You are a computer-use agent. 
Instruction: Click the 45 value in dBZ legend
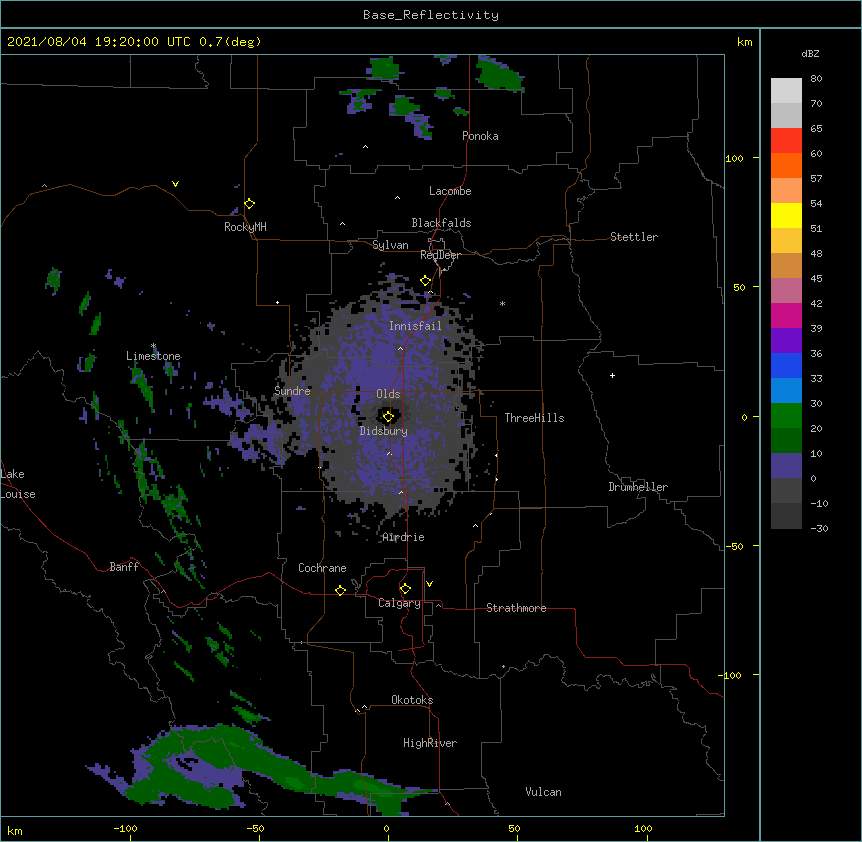point(816,278)
